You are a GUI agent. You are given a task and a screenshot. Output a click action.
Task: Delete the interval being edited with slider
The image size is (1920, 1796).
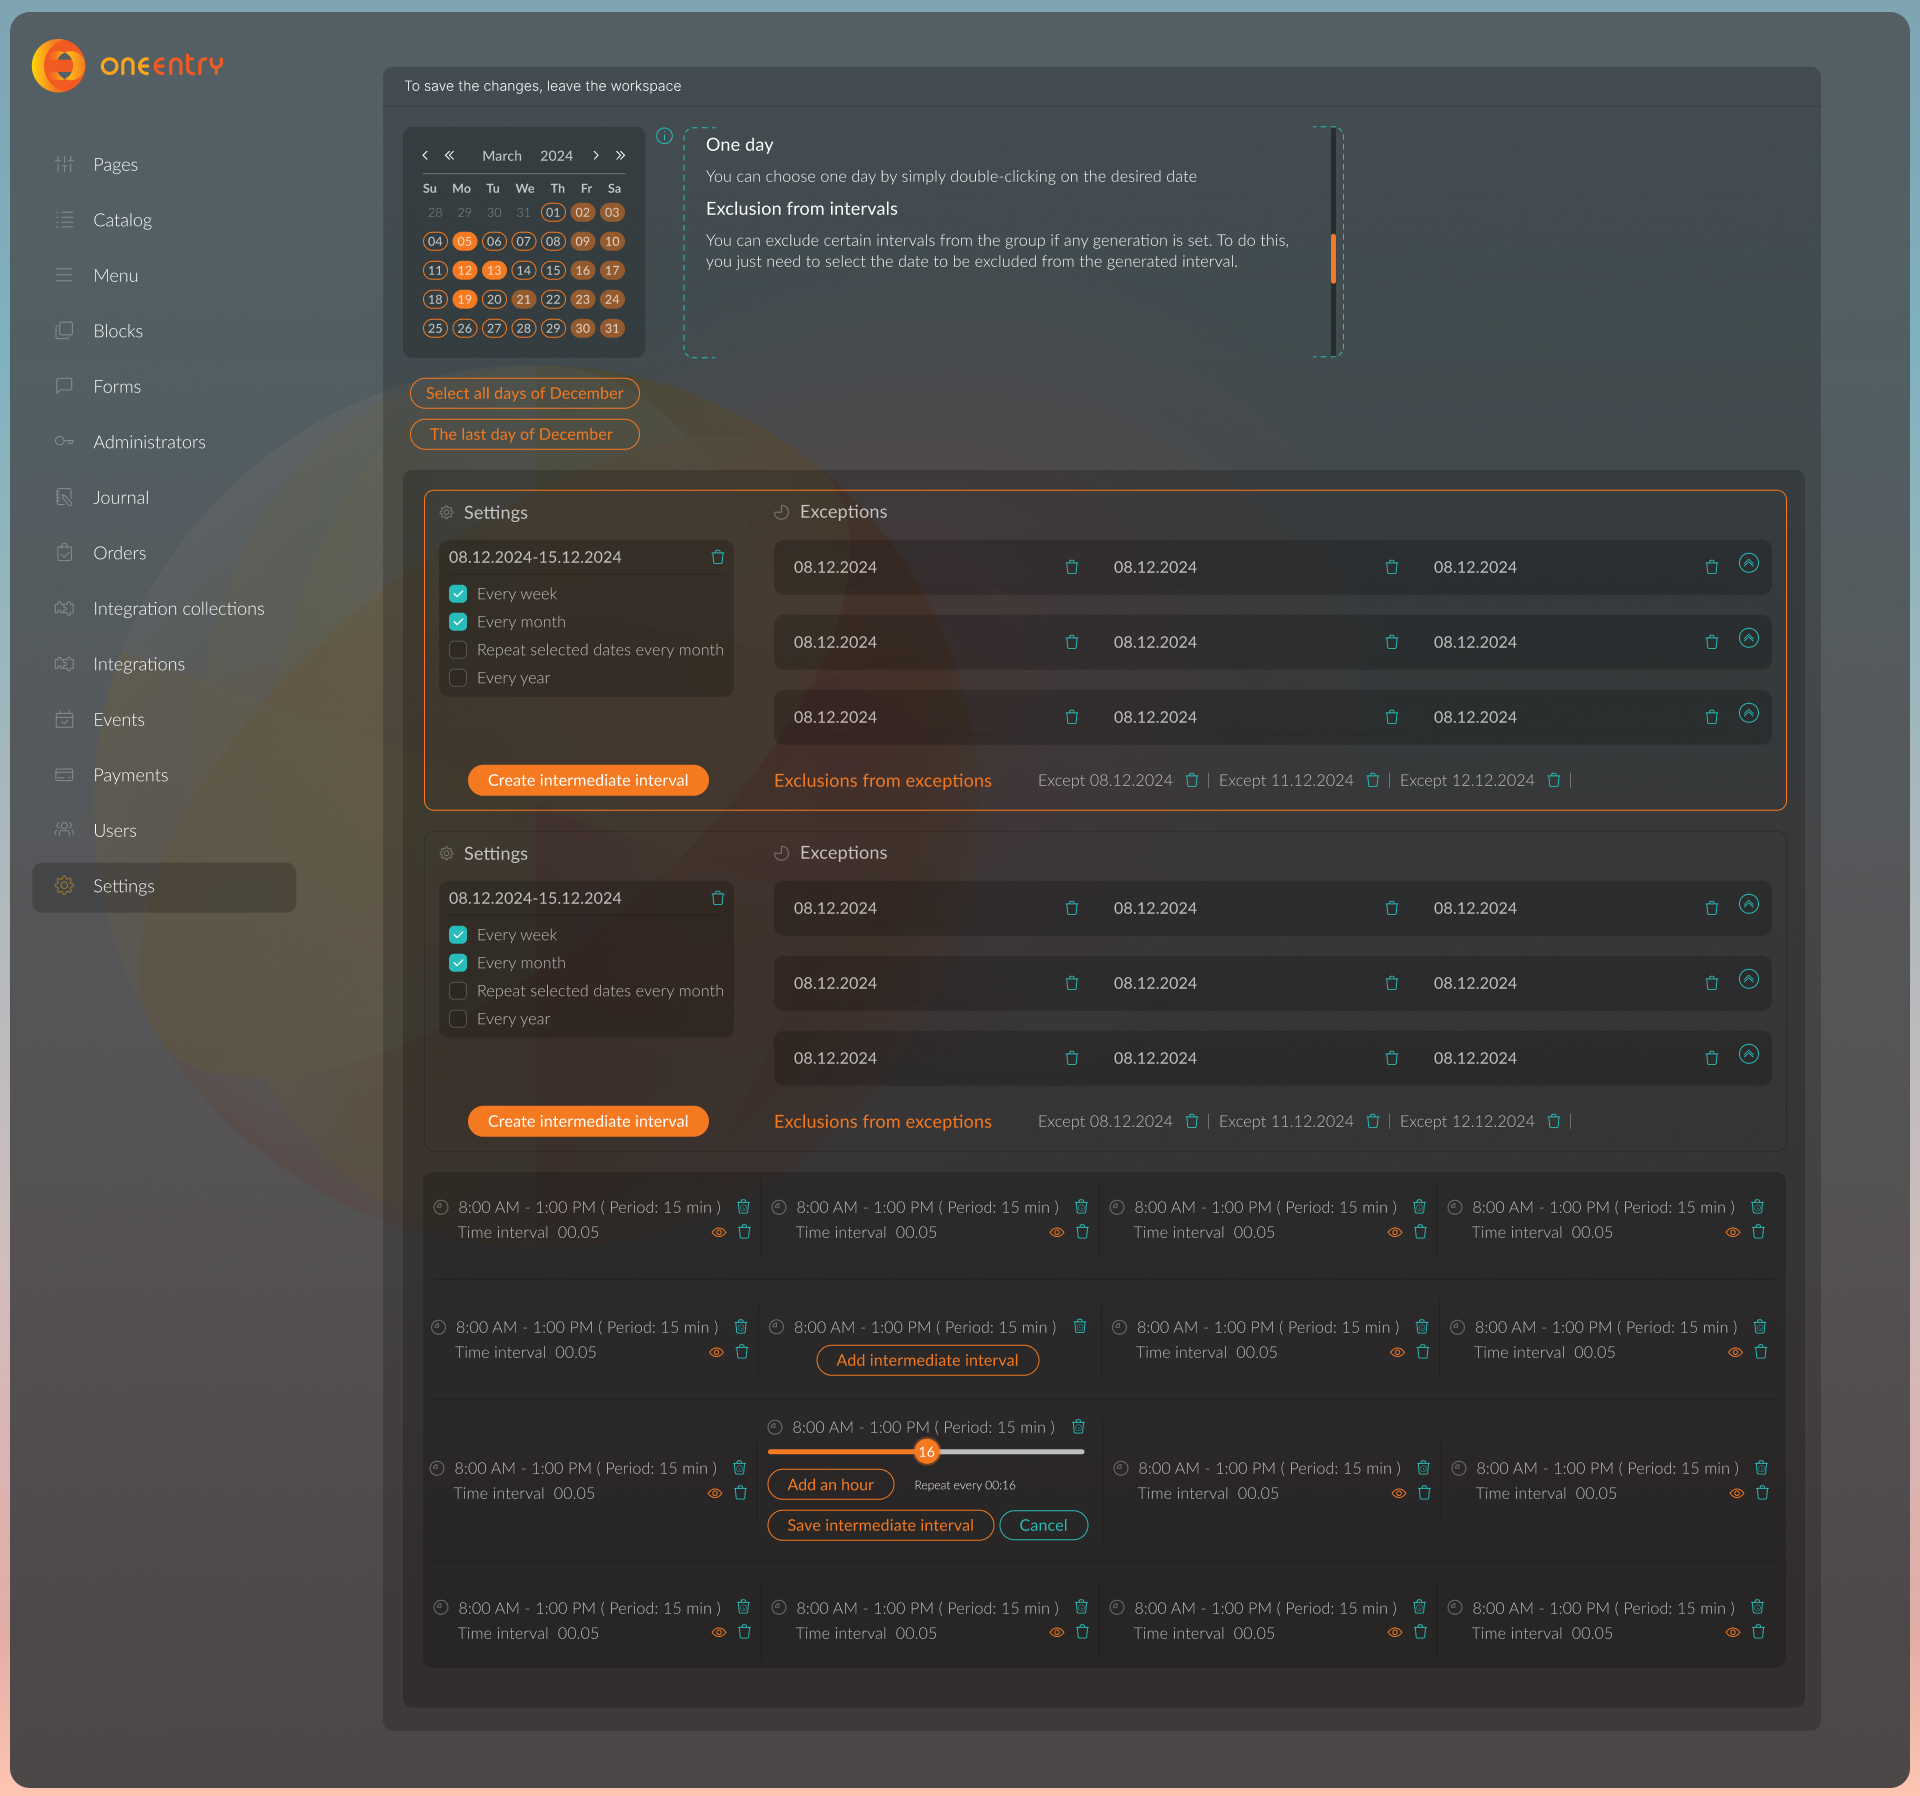(1078, 1427)
